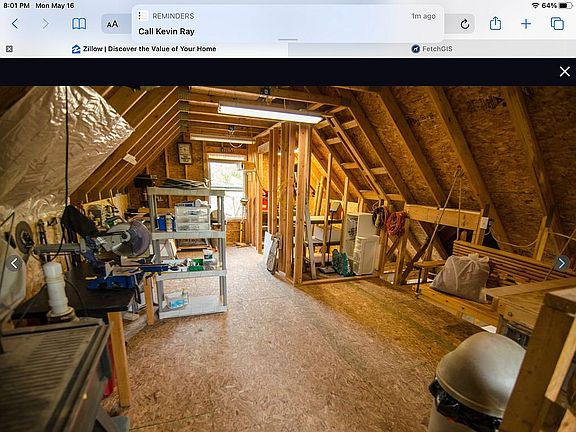Switch to the FetchGIS tab

coord(432,49)
